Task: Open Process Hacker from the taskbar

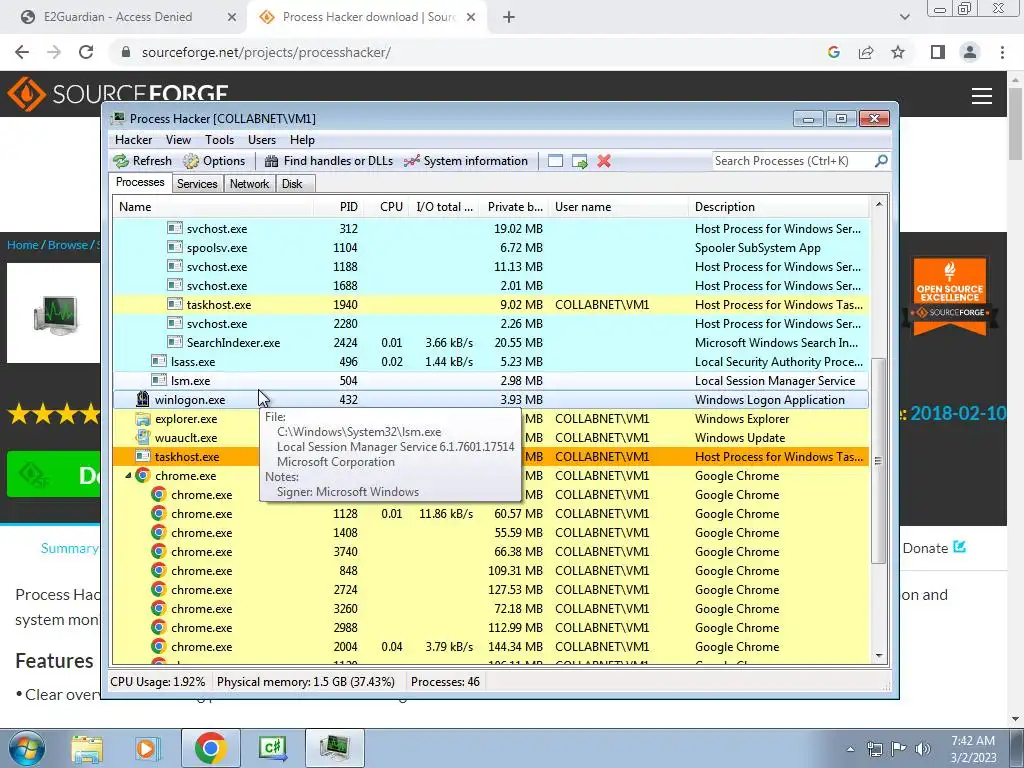Action: tap(334, 748)
